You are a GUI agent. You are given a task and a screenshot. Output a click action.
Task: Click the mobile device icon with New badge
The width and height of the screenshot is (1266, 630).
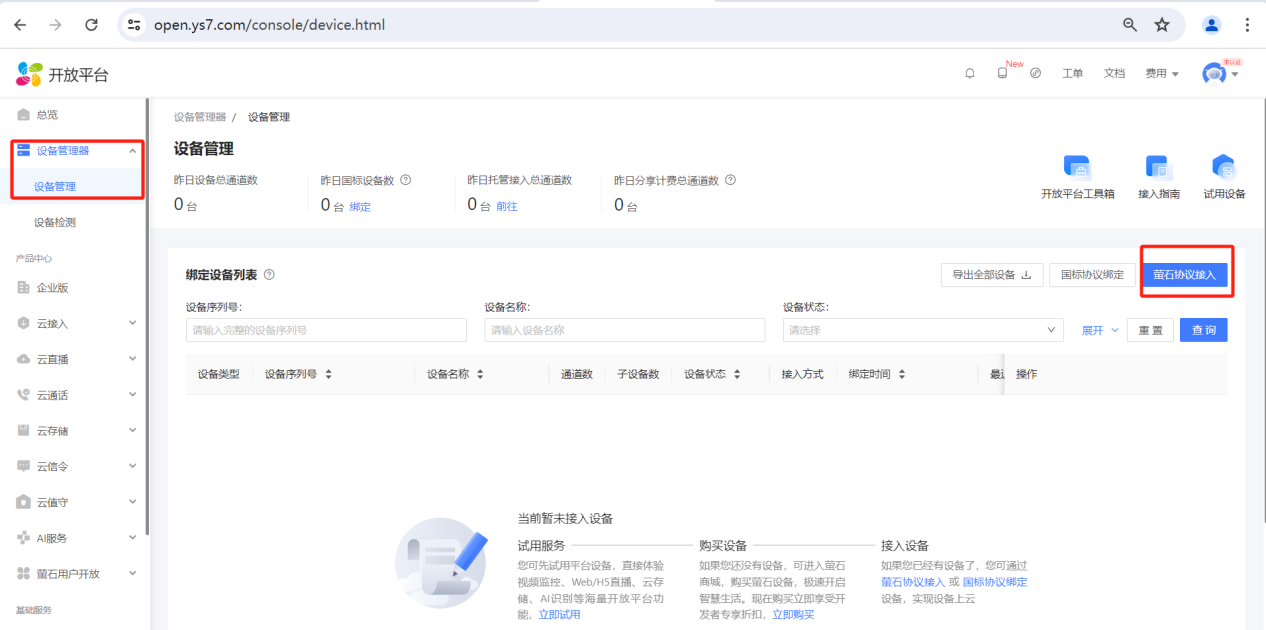[x=1002, y=73]
